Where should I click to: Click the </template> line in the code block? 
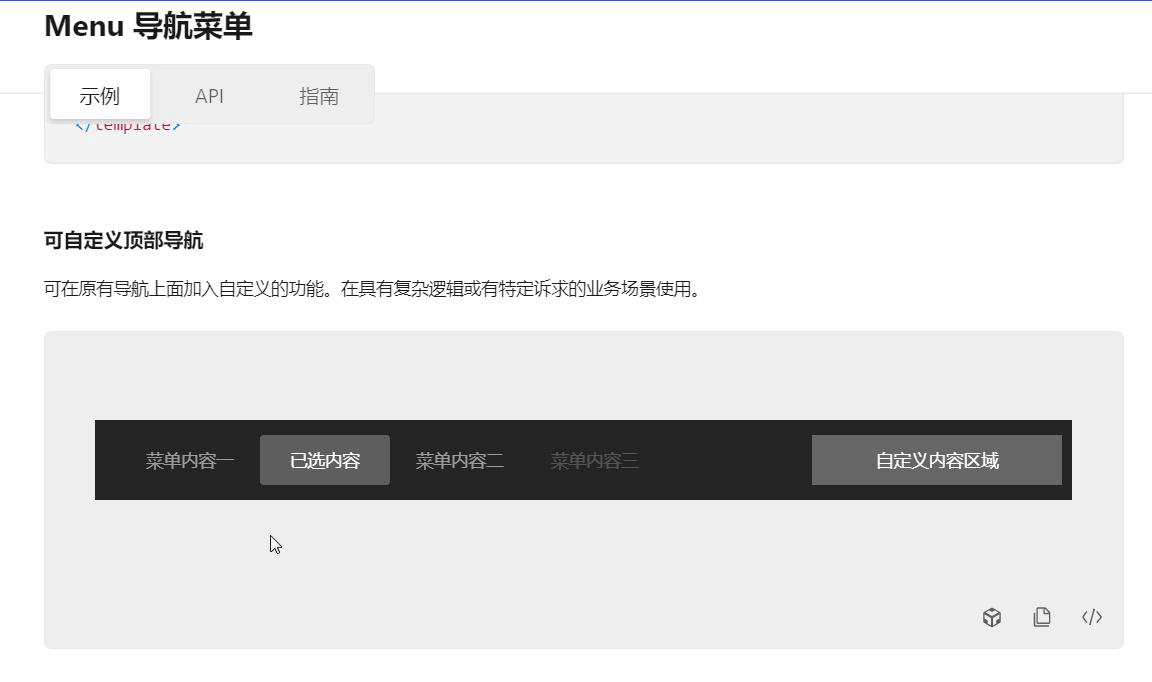128,123
